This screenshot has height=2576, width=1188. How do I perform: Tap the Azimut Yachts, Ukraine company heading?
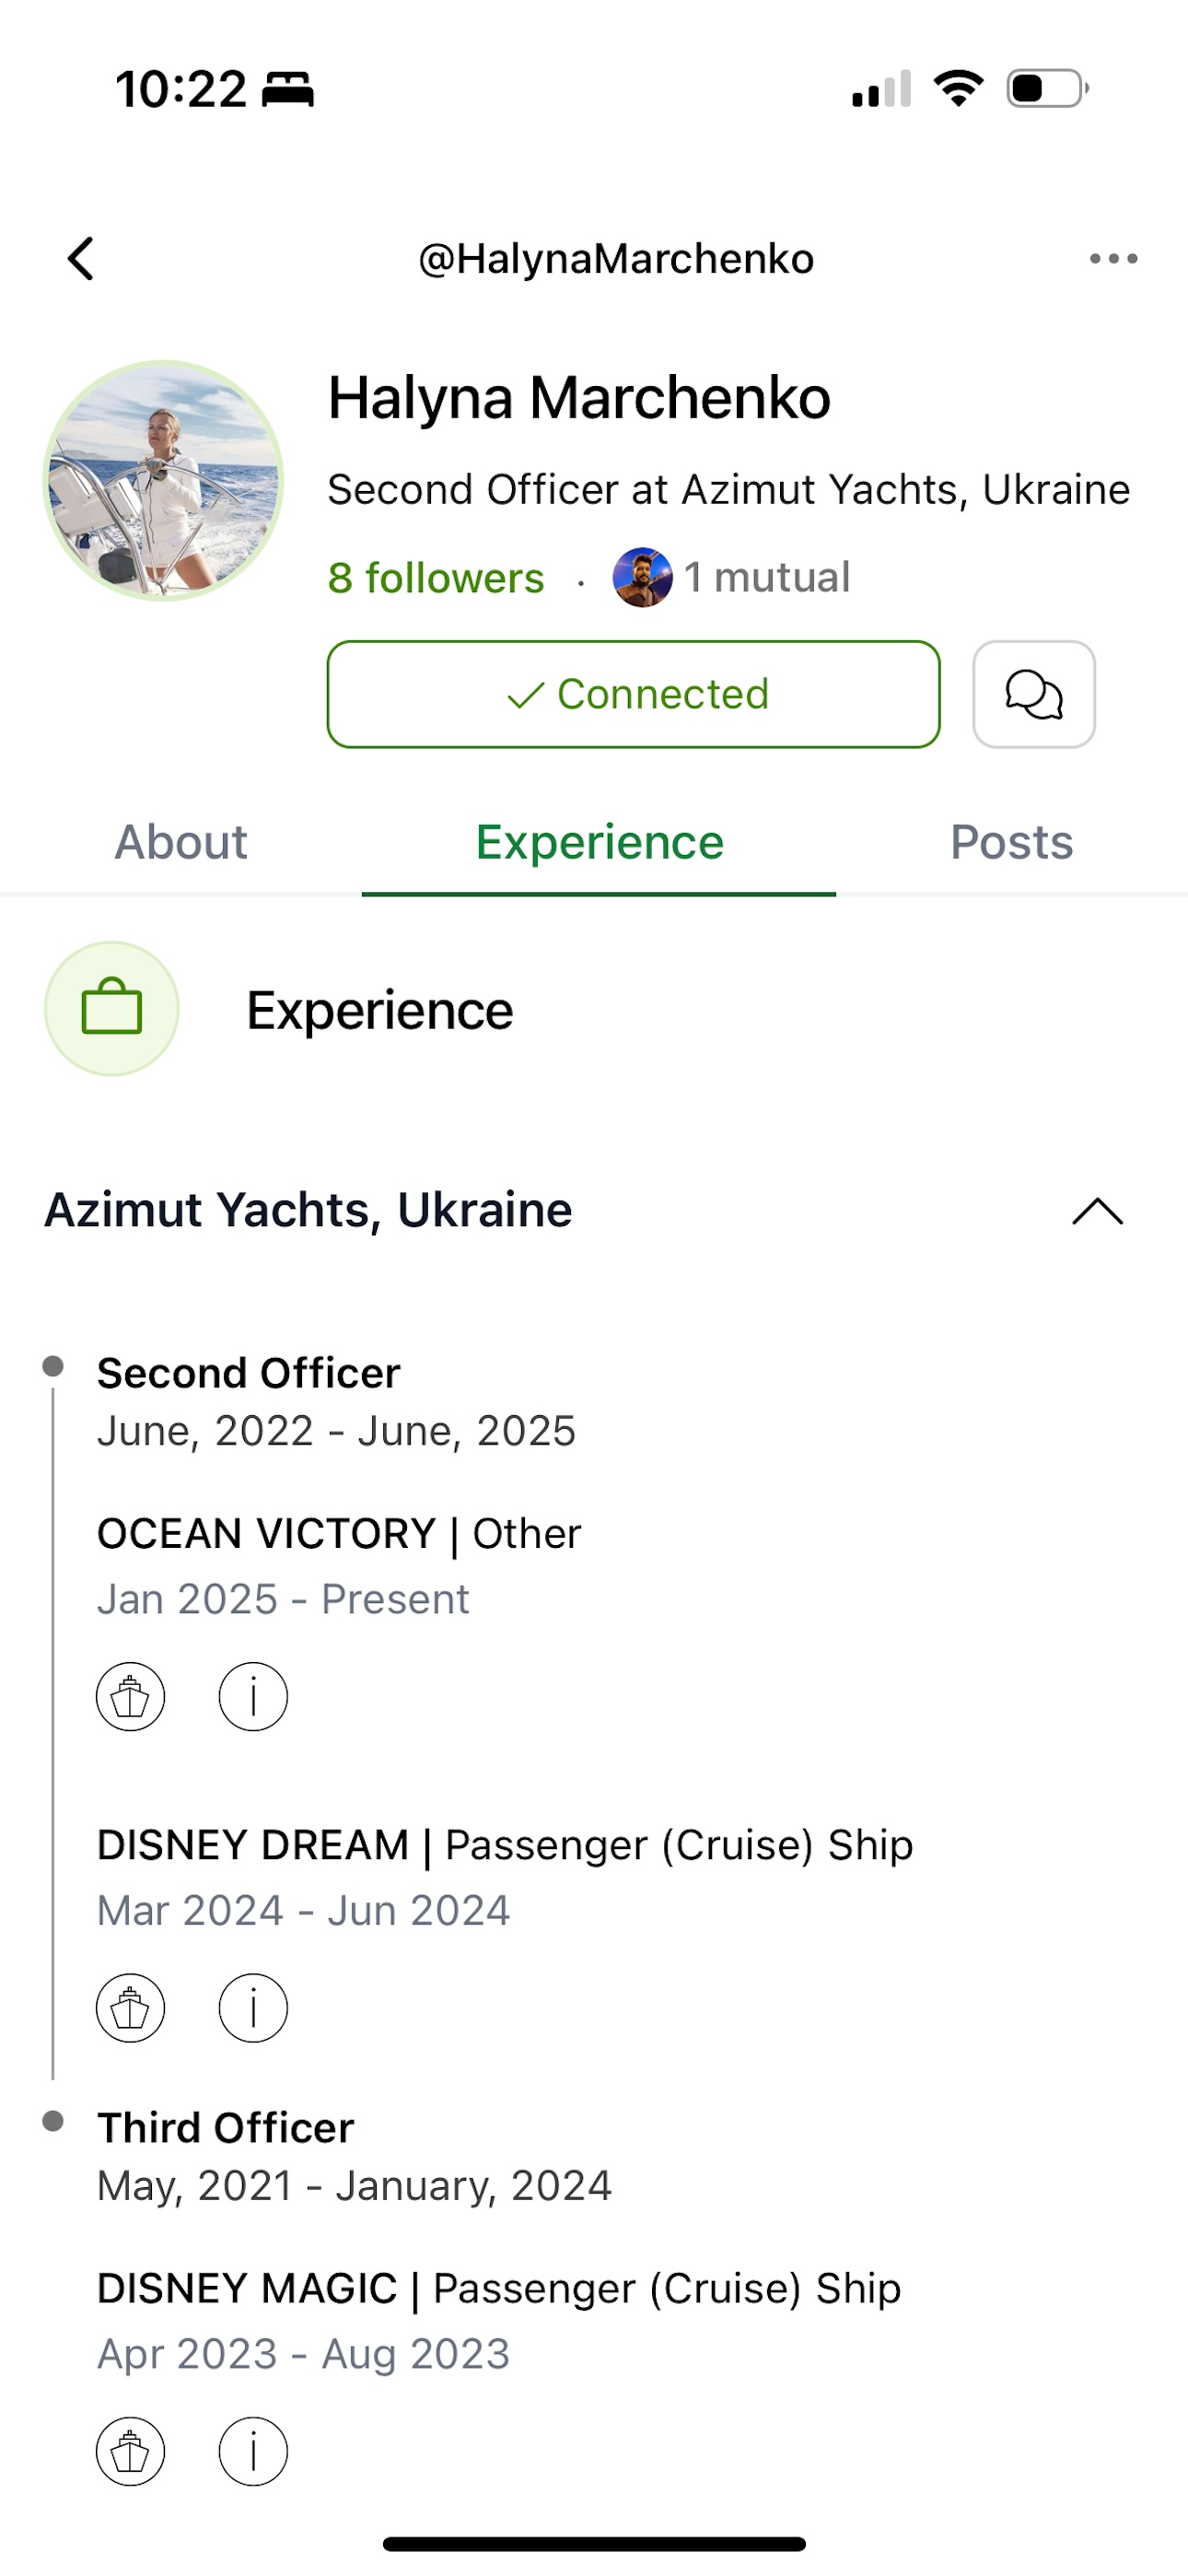(x=308, y=1210)
